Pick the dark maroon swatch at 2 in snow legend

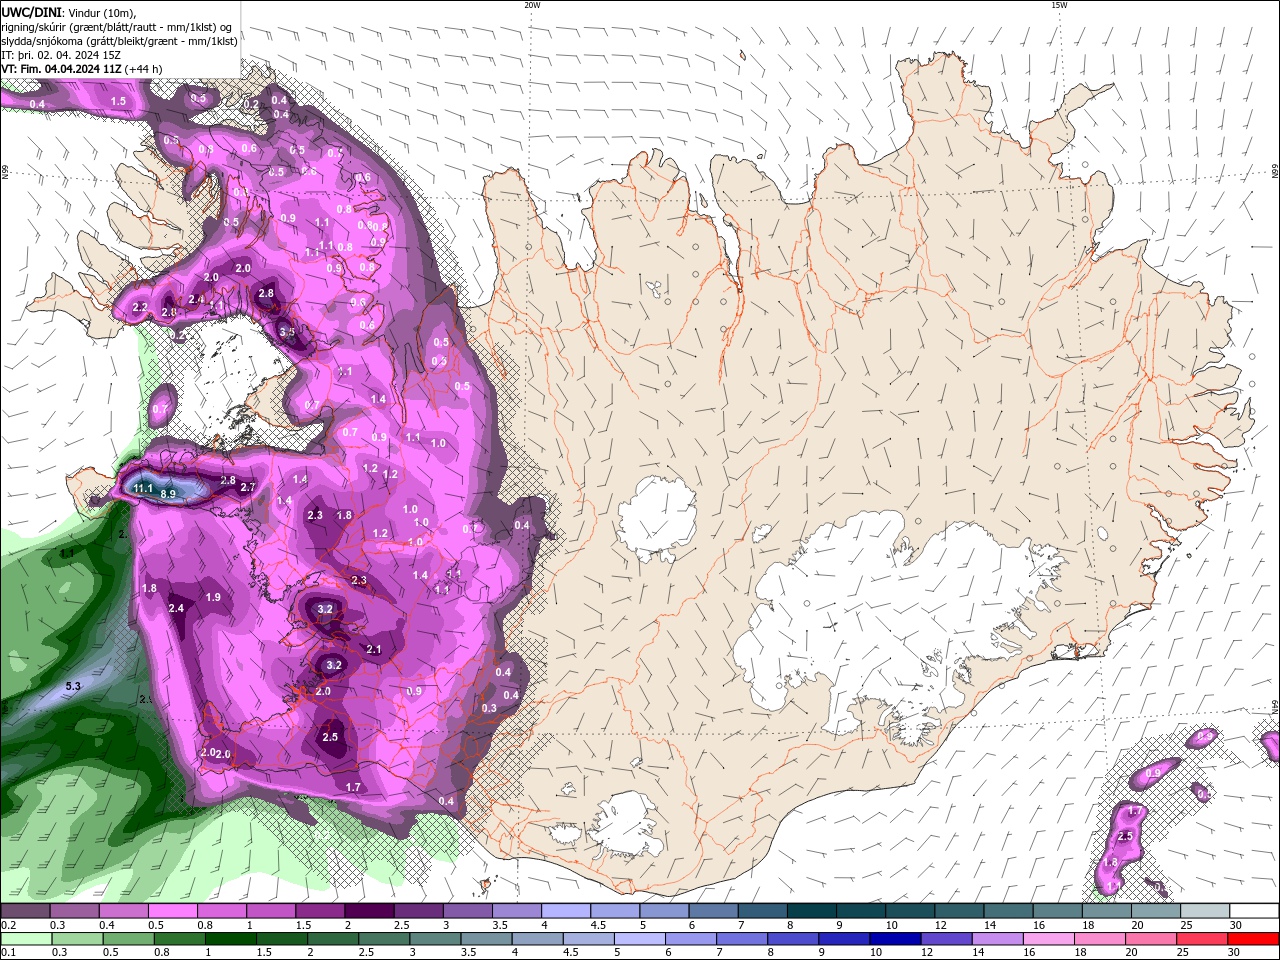point(369,911)
